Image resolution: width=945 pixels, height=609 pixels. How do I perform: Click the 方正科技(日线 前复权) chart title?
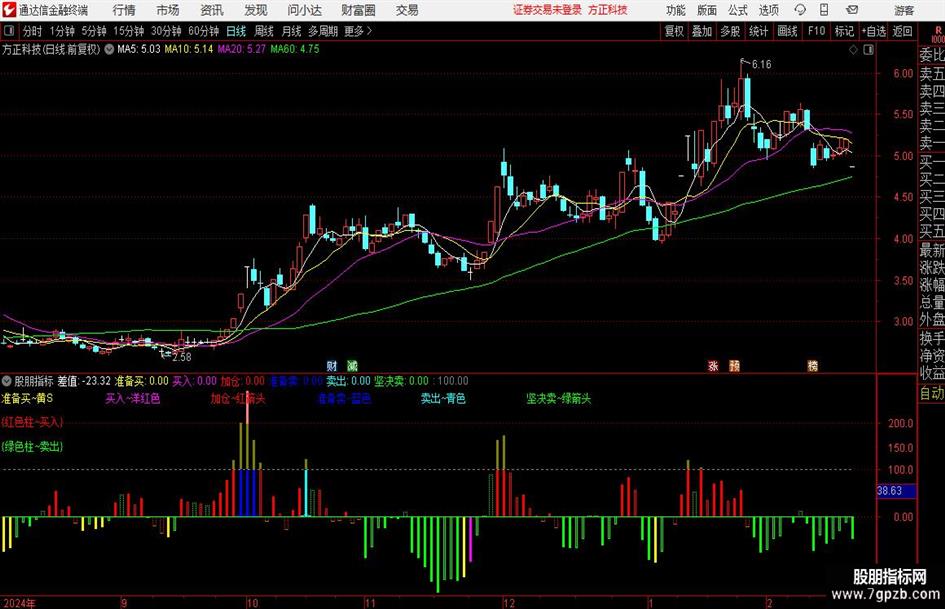tap(51, 49)
